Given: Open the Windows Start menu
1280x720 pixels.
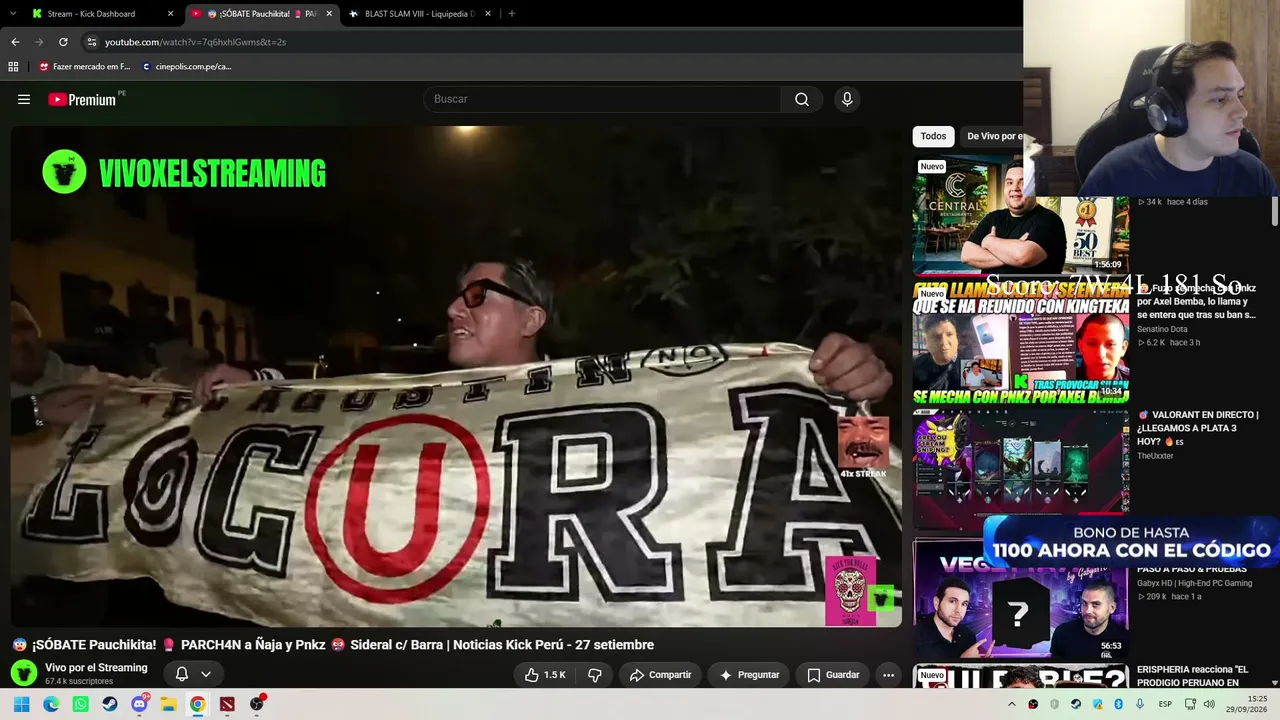Looking at the screenshot, I should [22, 704].
